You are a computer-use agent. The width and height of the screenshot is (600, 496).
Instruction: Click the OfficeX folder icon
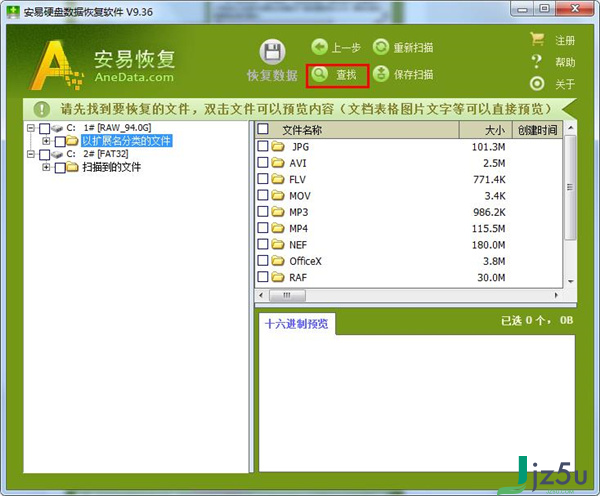click(278, 261)
